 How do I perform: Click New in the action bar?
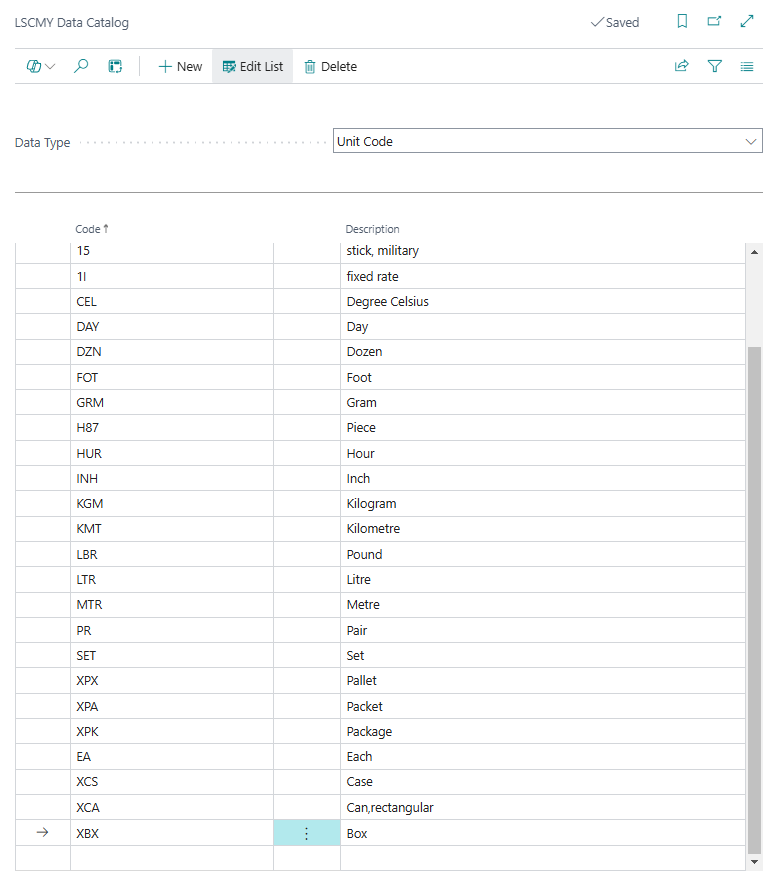click(180, 66)
